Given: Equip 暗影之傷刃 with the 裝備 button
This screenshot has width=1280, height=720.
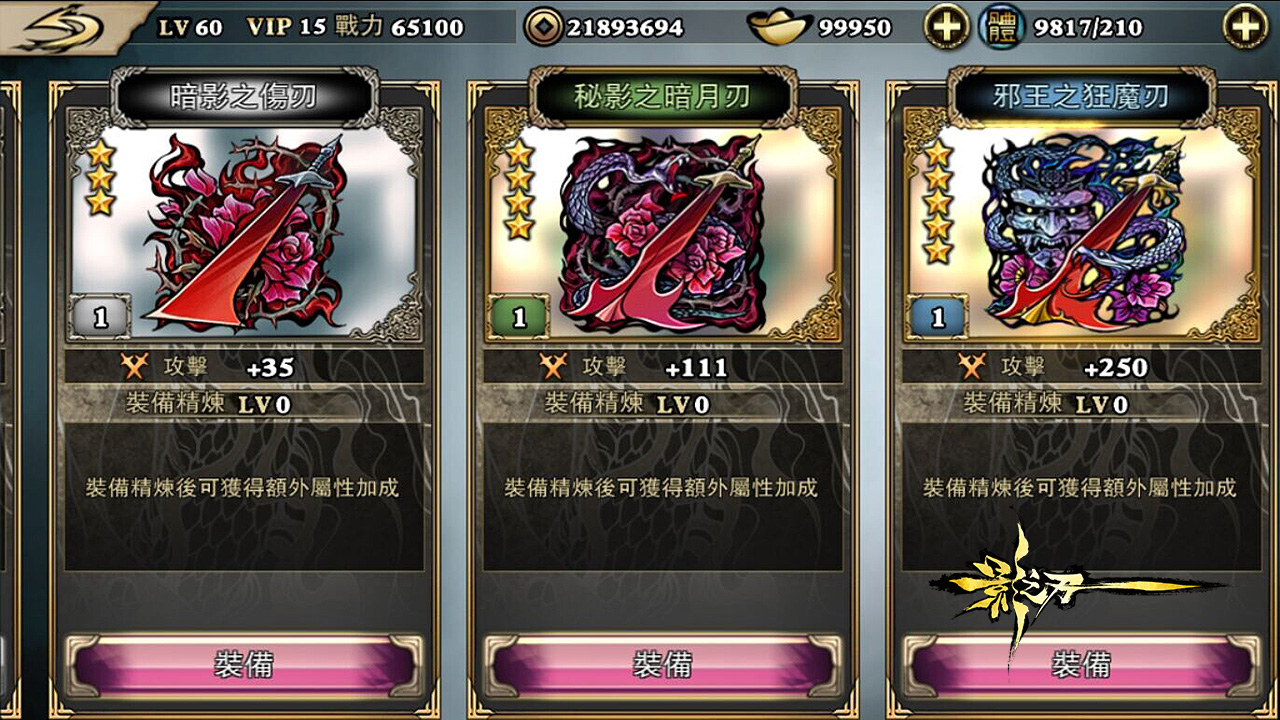Looking at the screenshot, I should [x=244, y=665].
